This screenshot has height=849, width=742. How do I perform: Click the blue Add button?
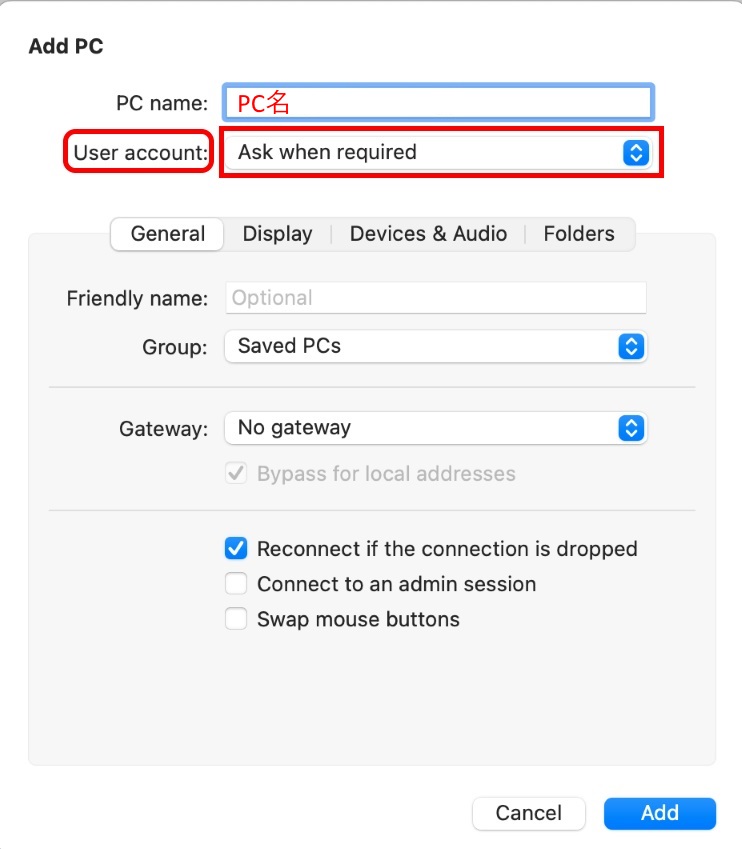coord(659,813)
